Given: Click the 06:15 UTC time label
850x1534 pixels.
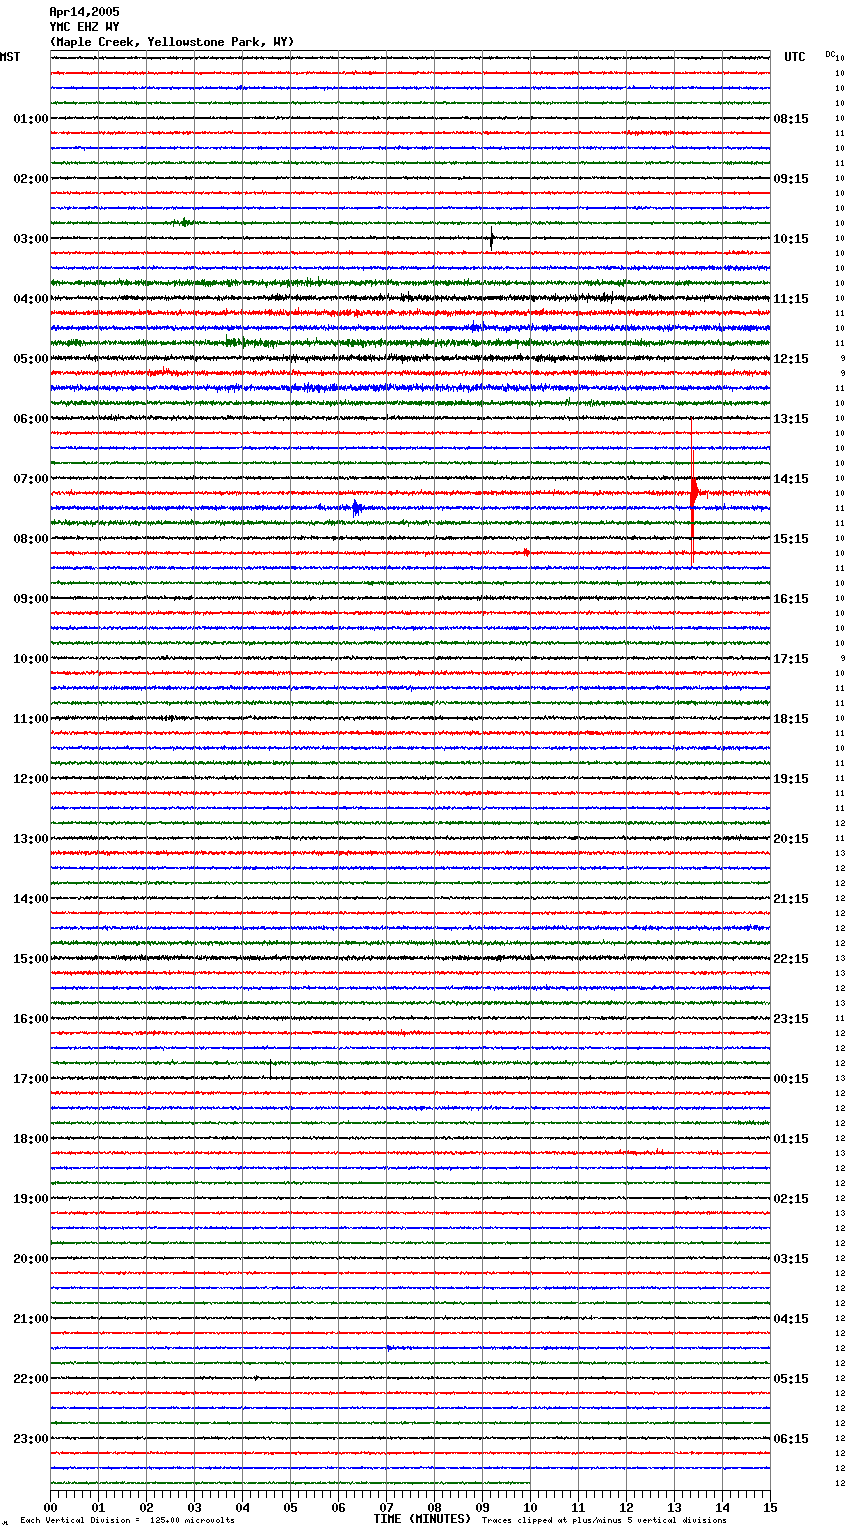Looking at the screenshot, I should pos(791,1439).
